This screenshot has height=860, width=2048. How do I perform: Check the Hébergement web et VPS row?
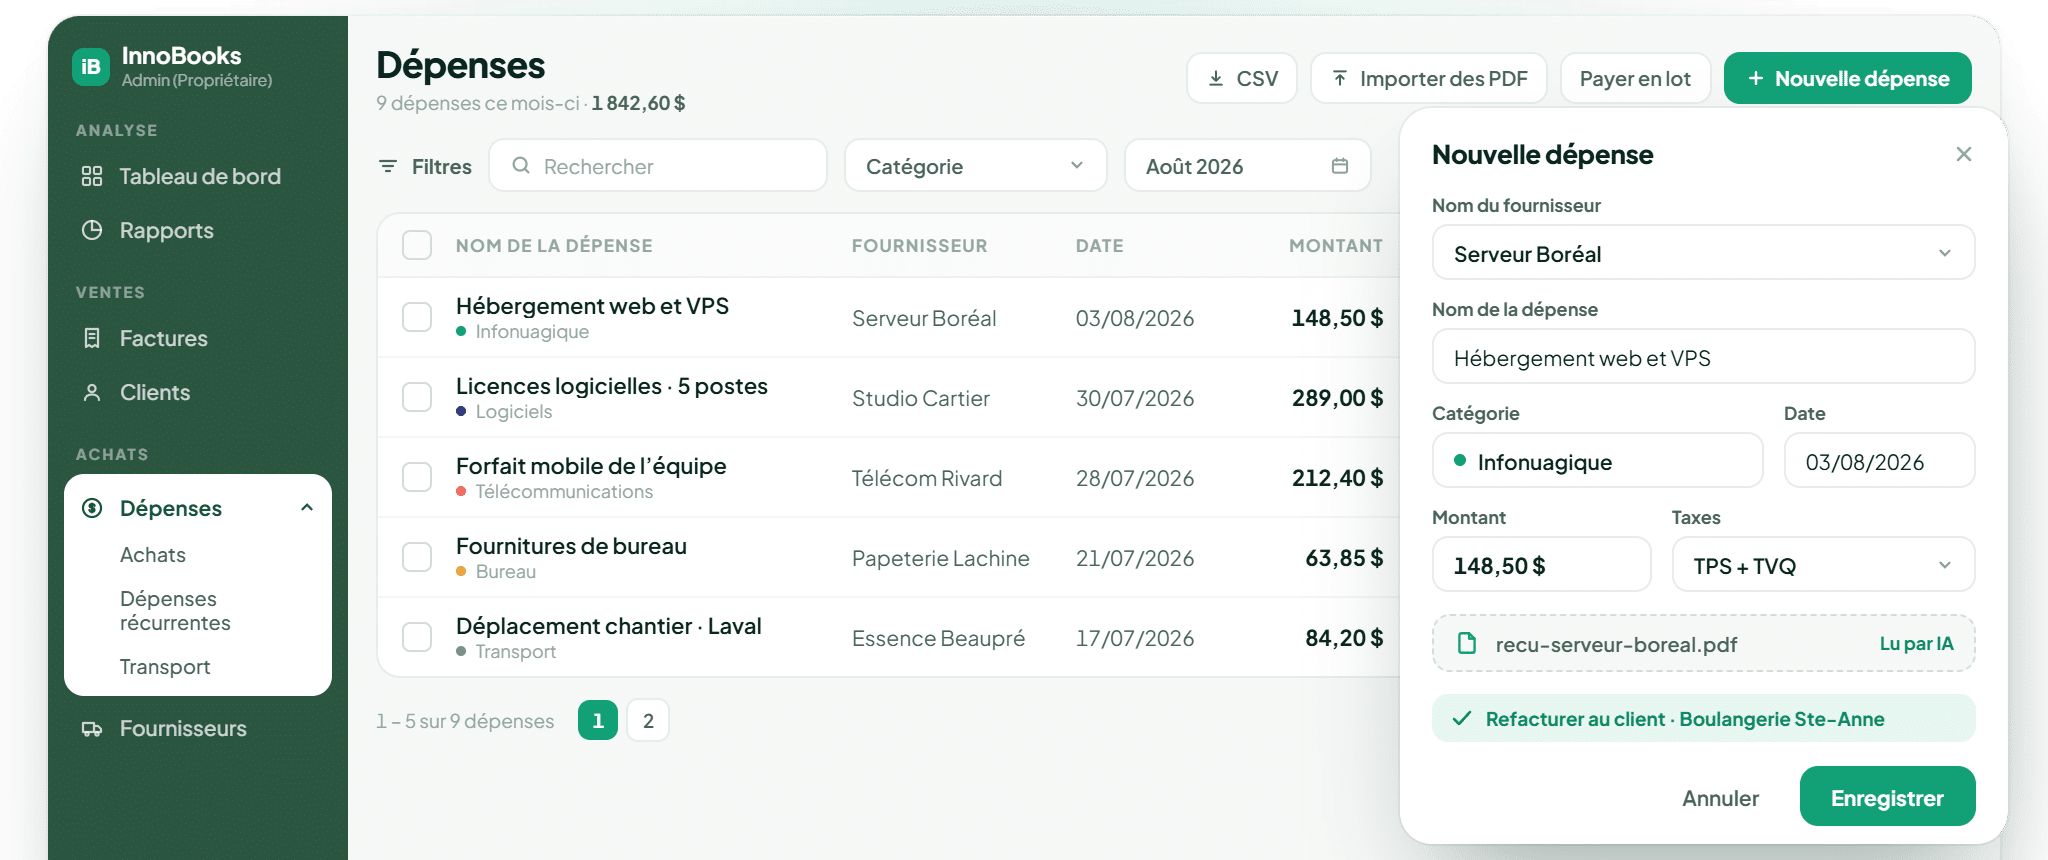click(417, 317)
